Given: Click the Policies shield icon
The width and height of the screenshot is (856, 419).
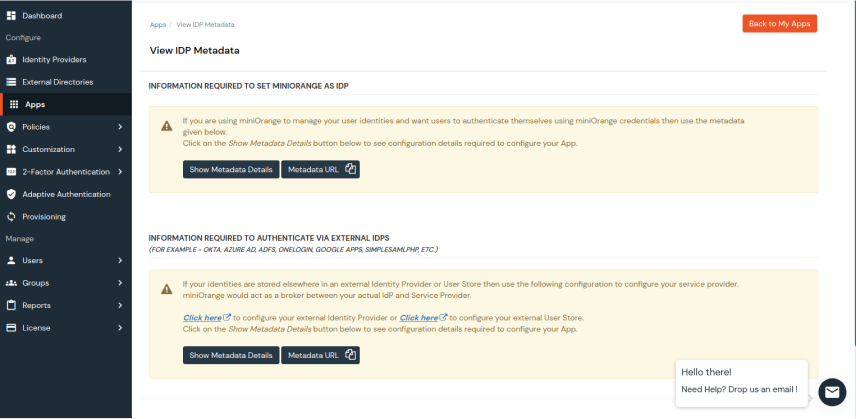Looking at the screenshot, I should click(x=11, y=127).
